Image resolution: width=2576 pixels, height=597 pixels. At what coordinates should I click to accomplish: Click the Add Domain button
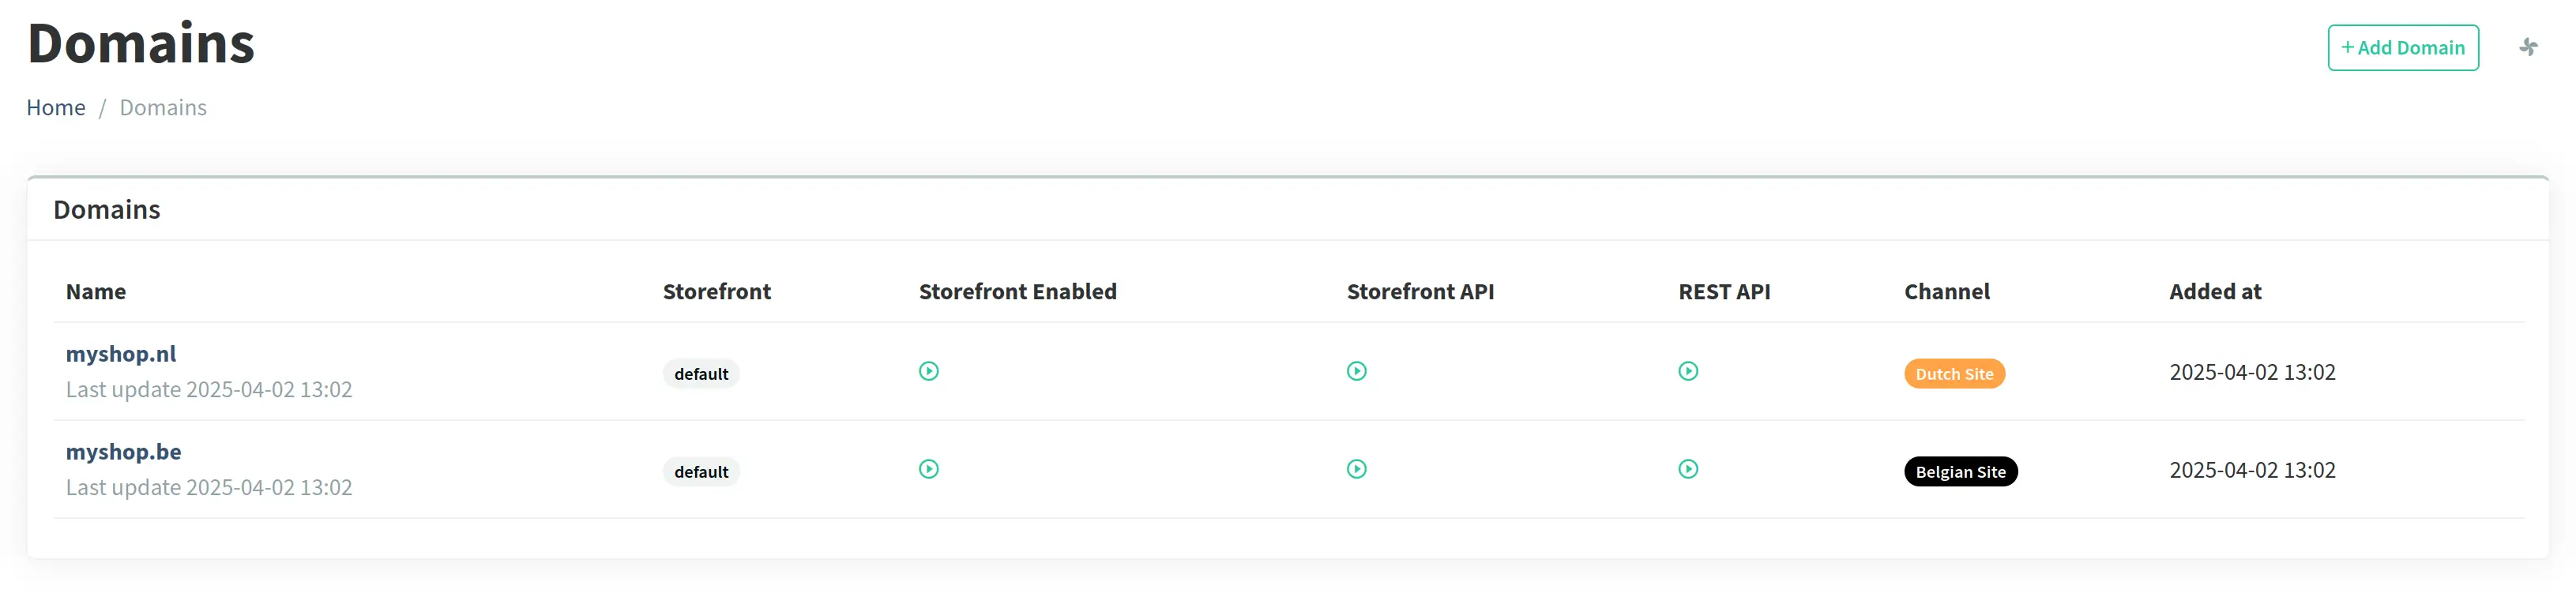click(x=2402, y=48)
